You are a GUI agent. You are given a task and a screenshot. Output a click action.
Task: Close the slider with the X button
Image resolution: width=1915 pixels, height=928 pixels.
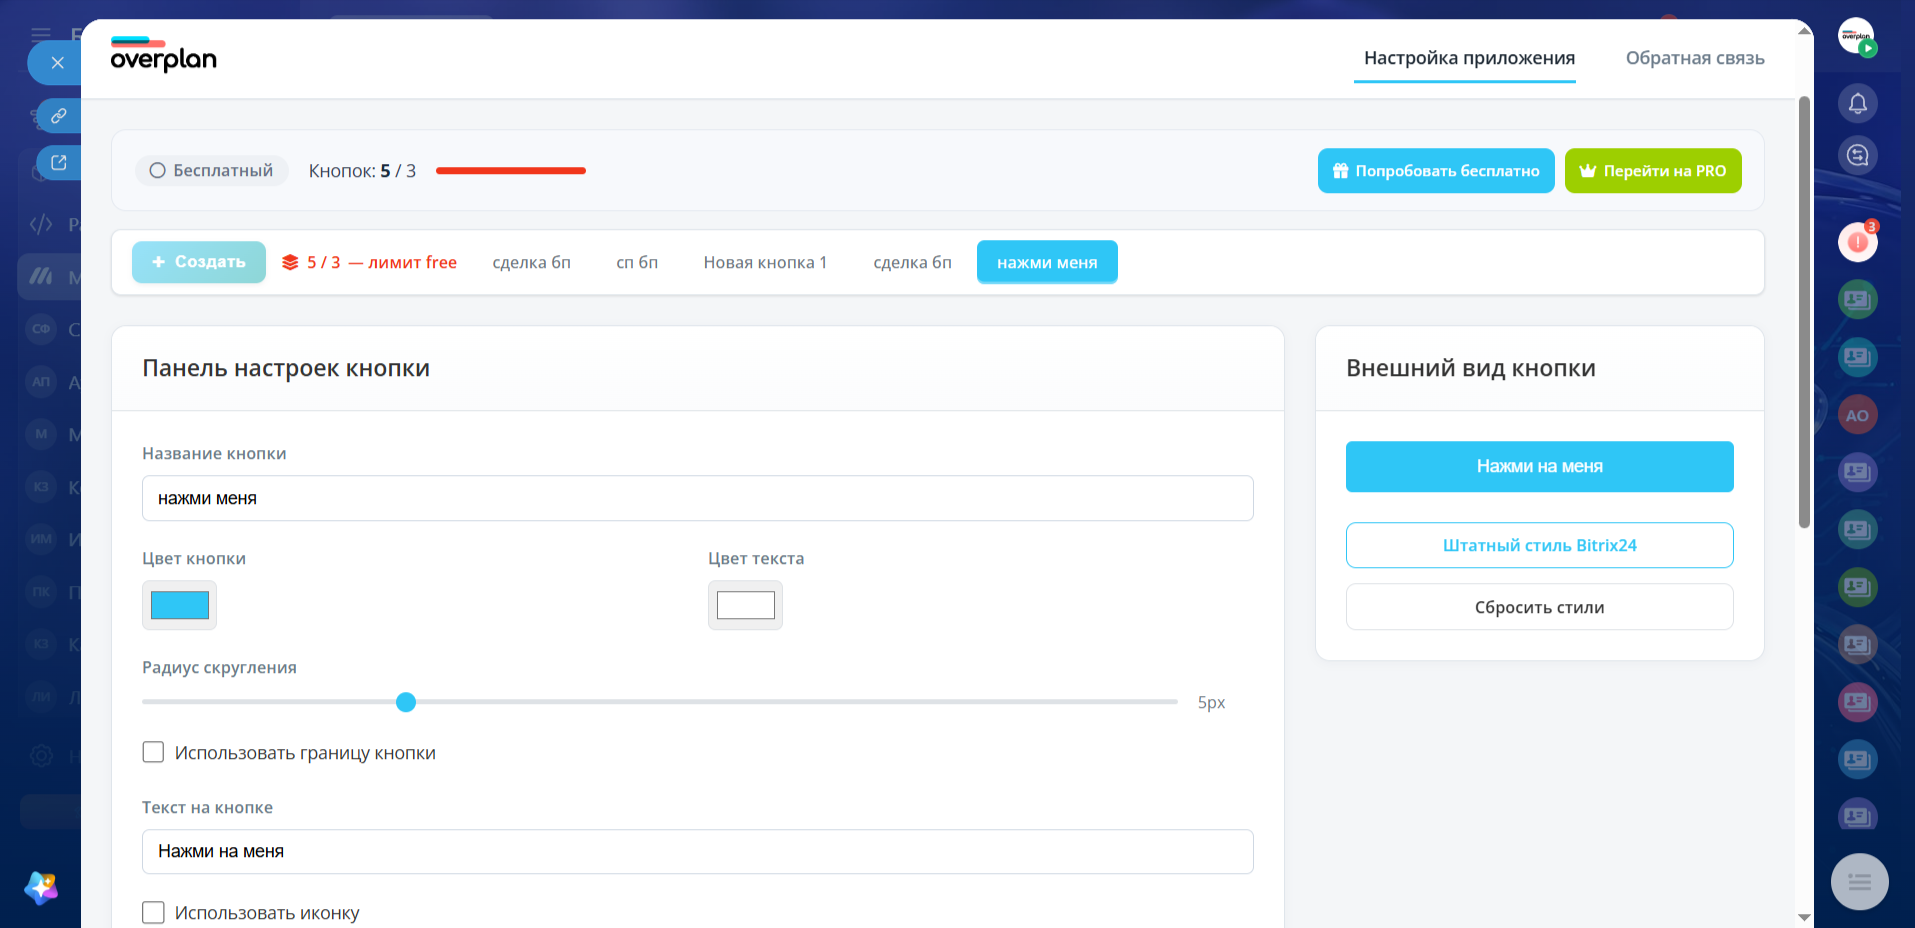tap(57, 63)
